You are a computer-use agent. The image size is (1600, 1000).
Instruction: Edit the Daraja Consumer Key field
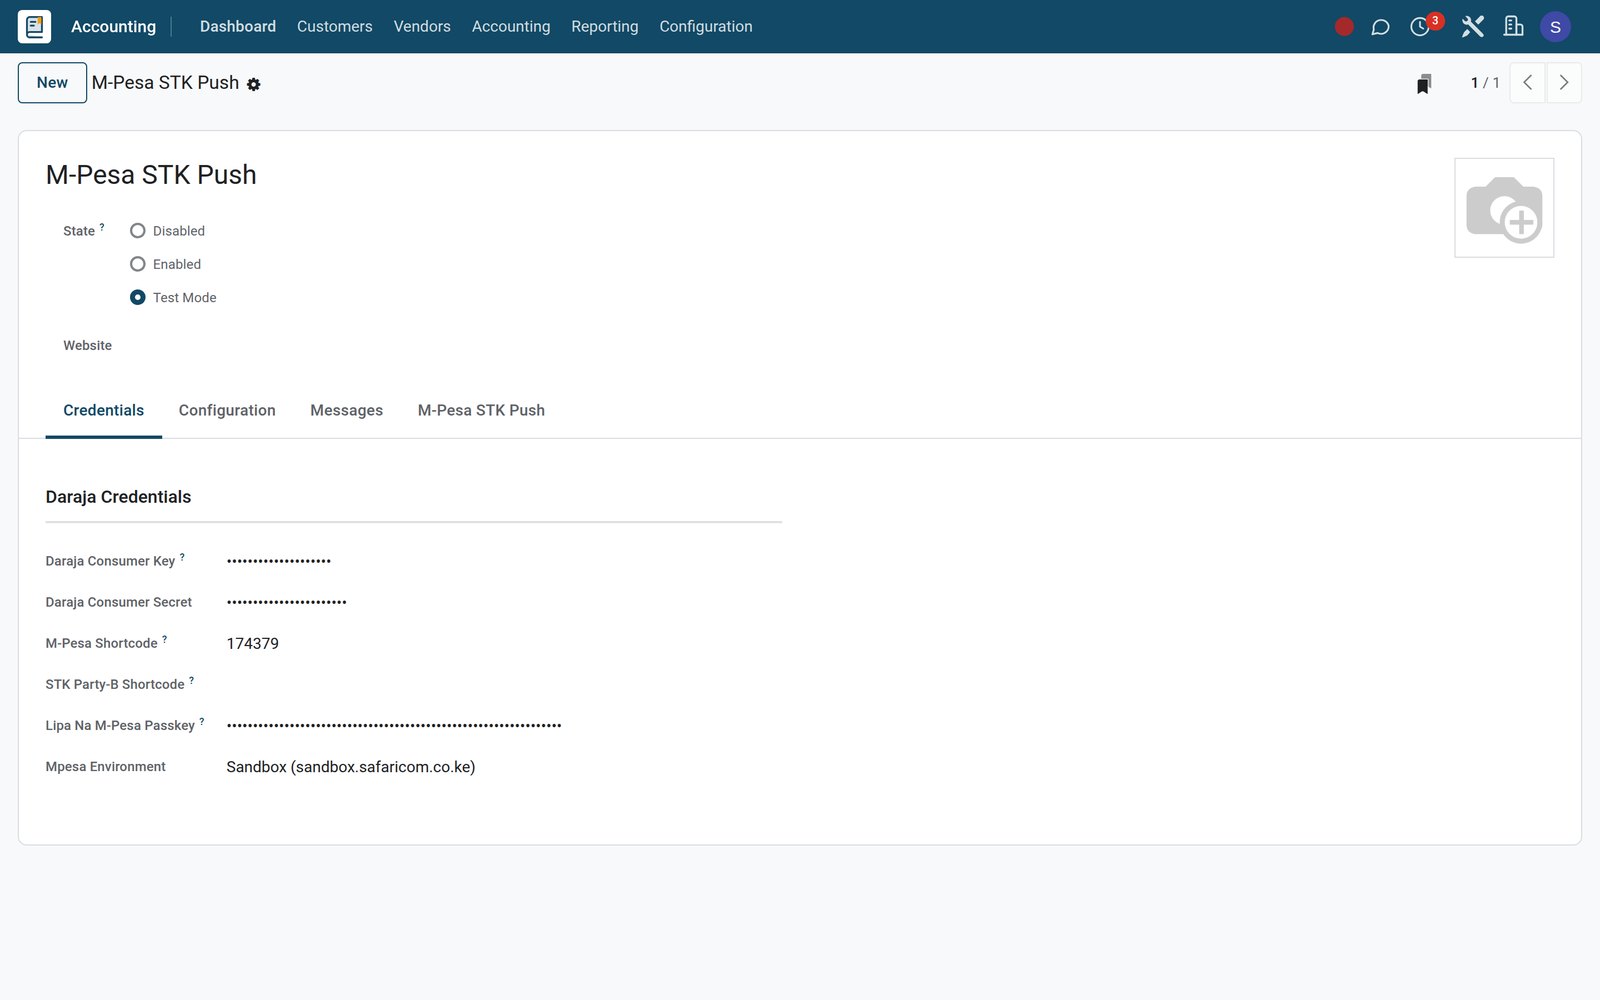click(503, 561)
